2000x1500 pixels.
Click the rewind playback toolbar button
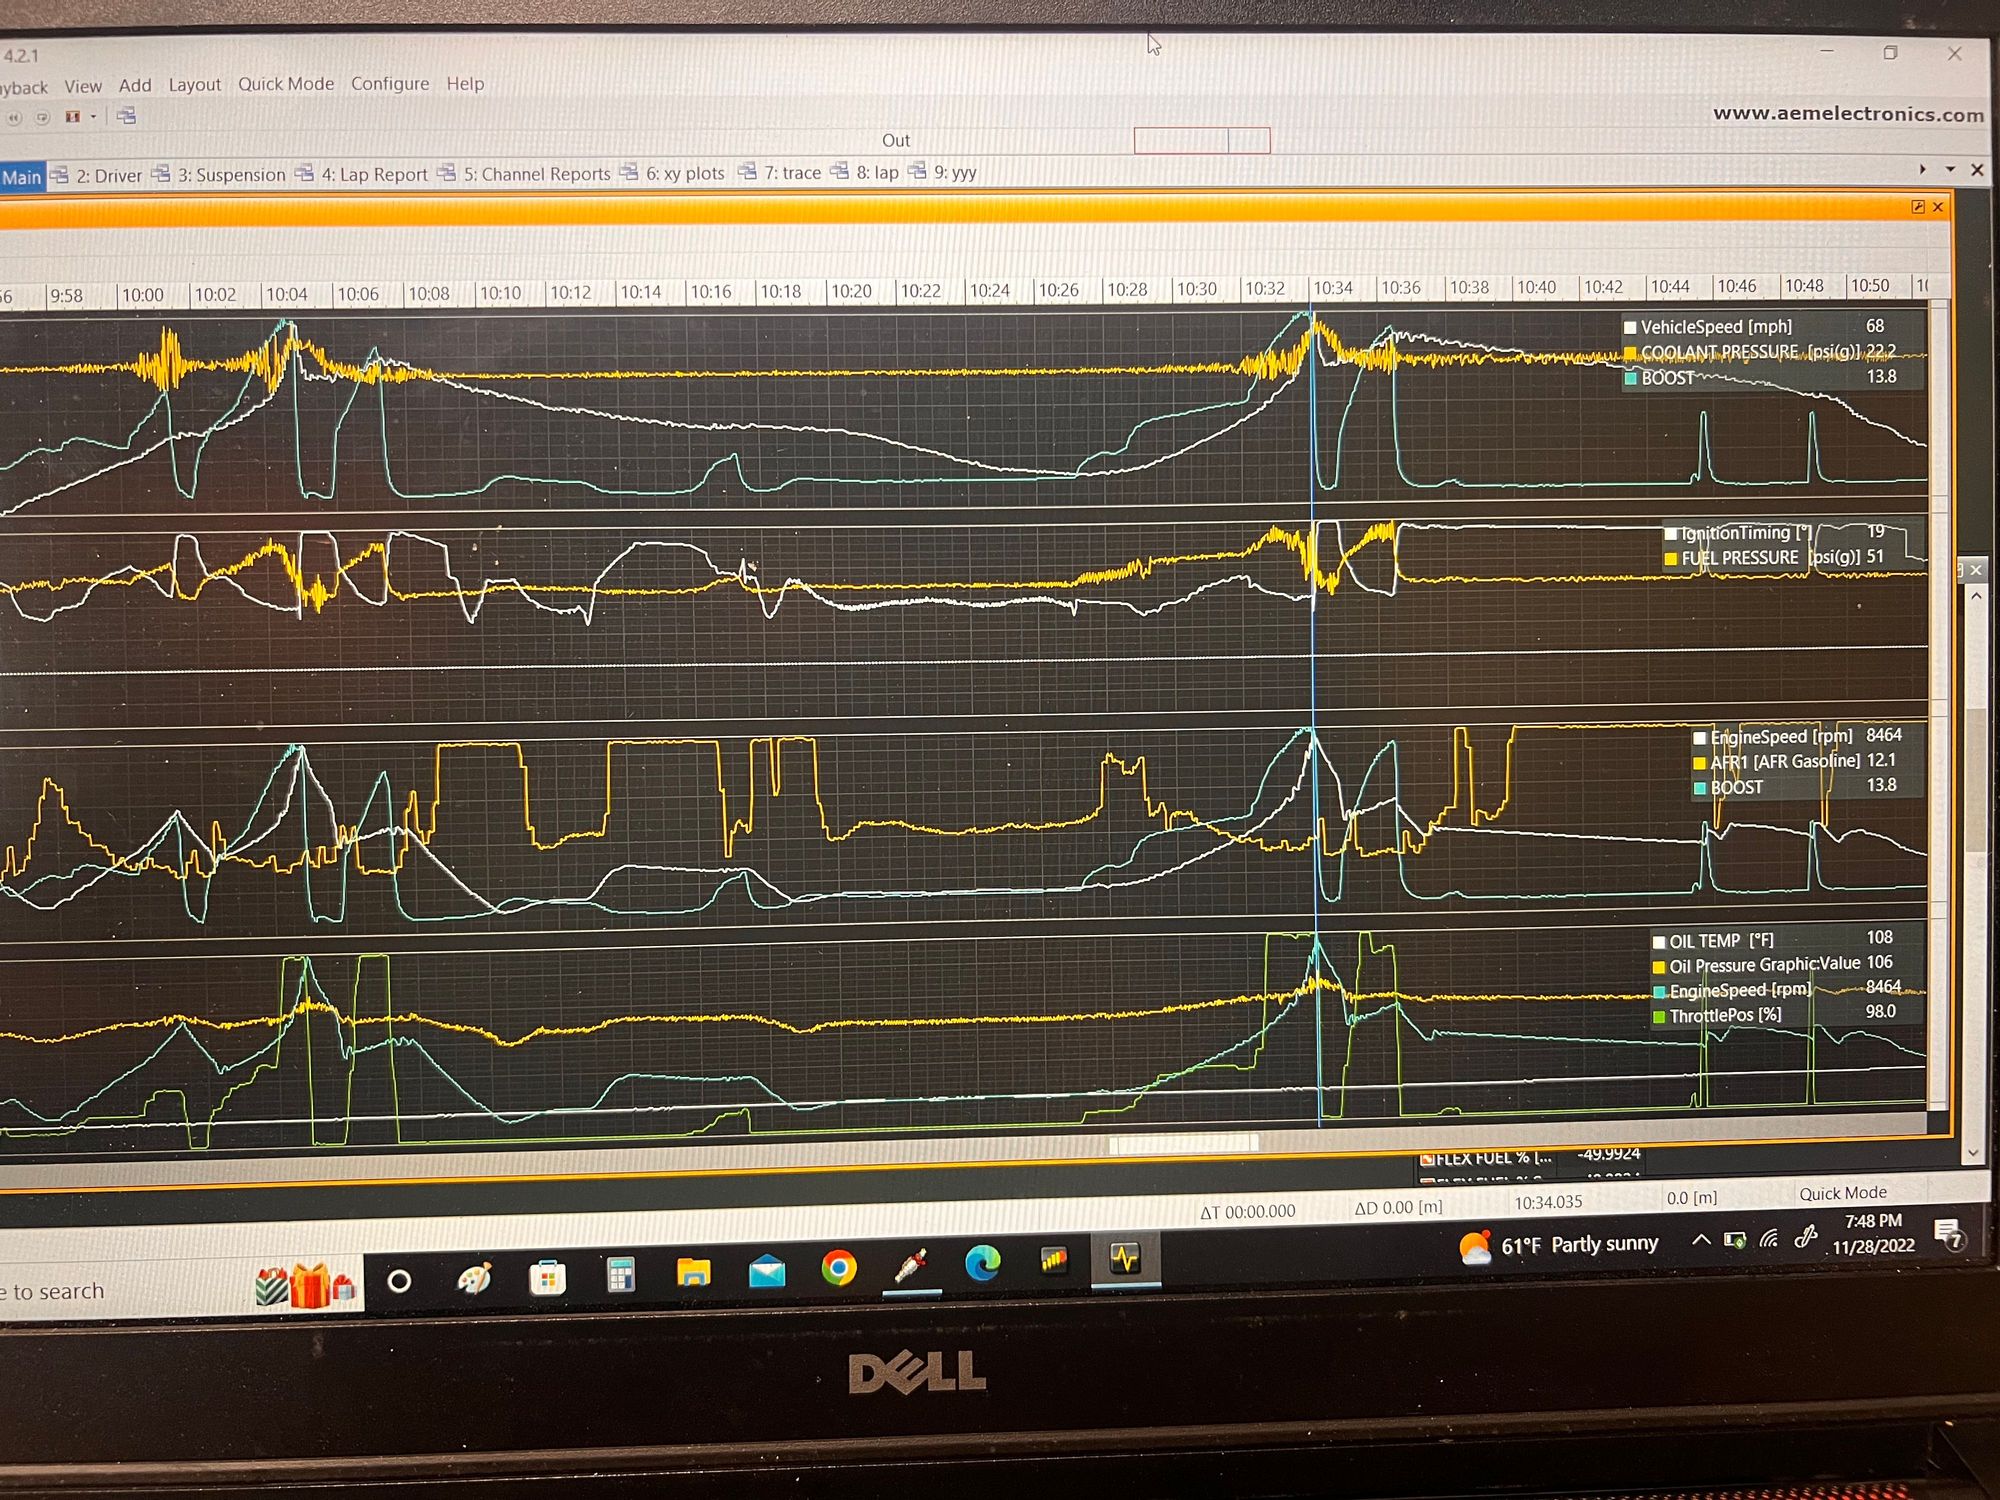14,117
